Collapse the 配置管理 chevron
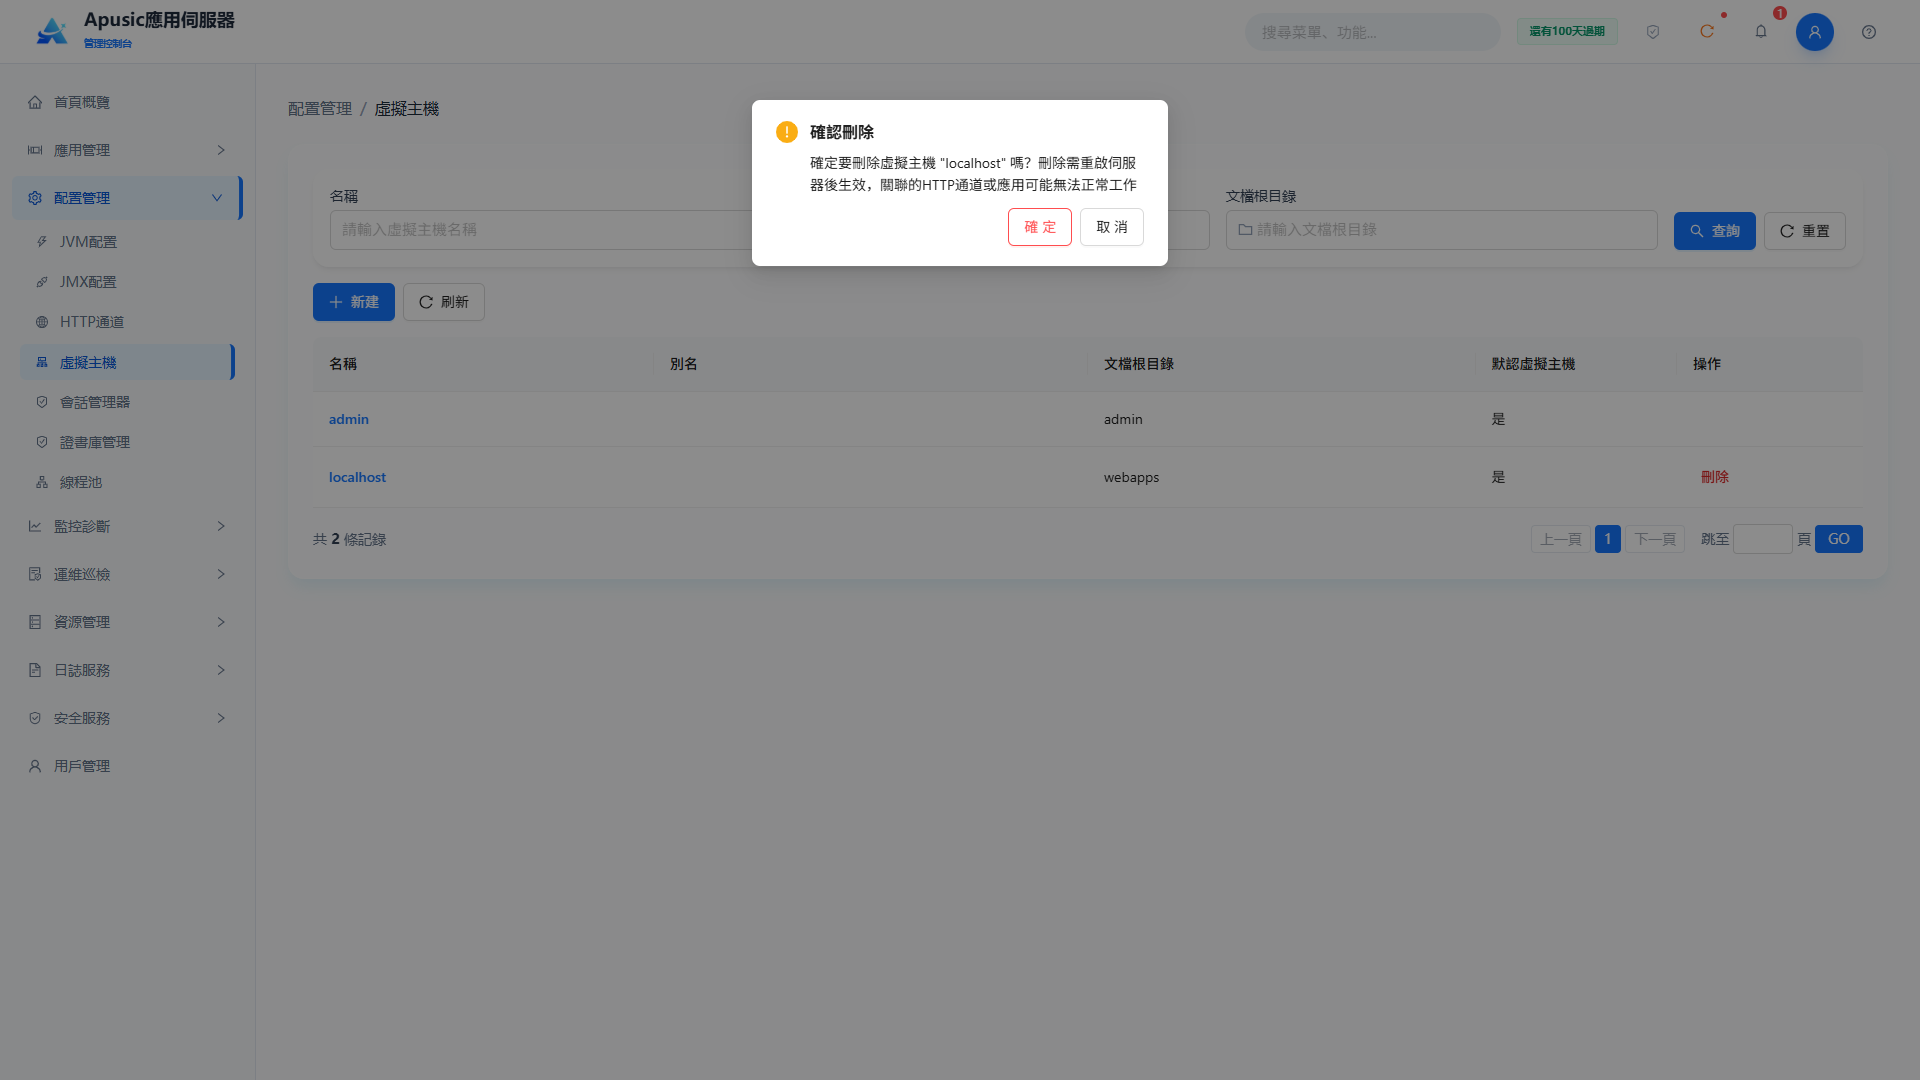1920x1080 pixels. [x=217, y=198]
